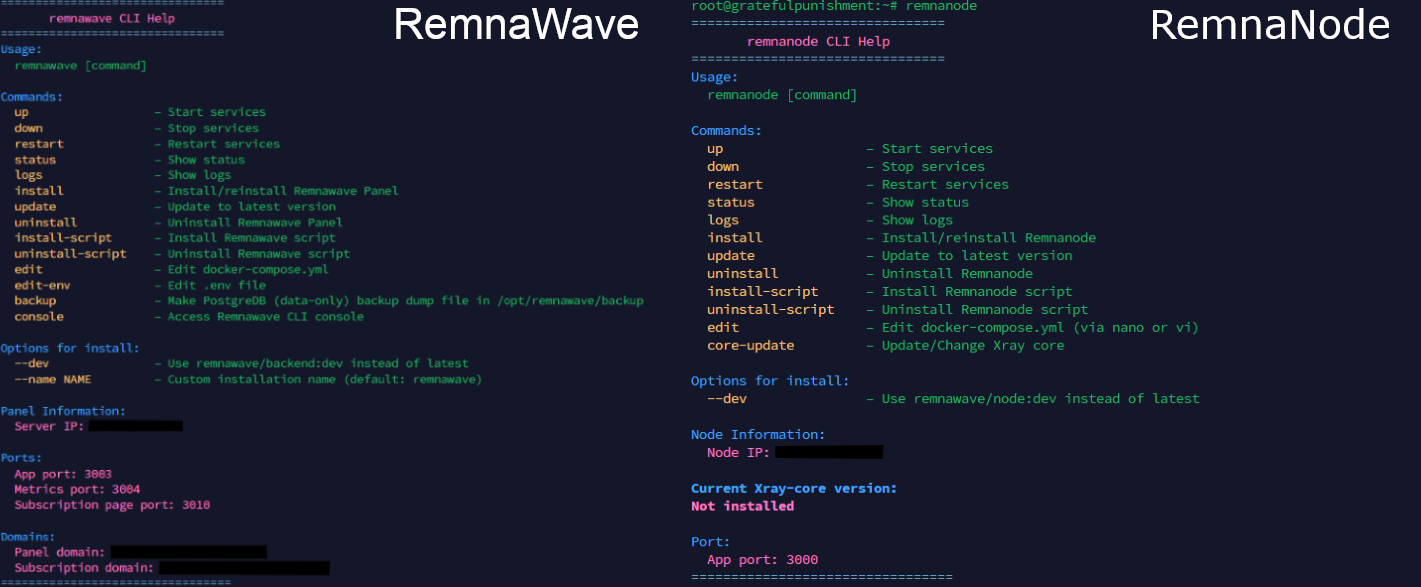This screenshot has width=1421, height=587.
Task: Click the 'Not installed' status text
Action: [742, 507]
